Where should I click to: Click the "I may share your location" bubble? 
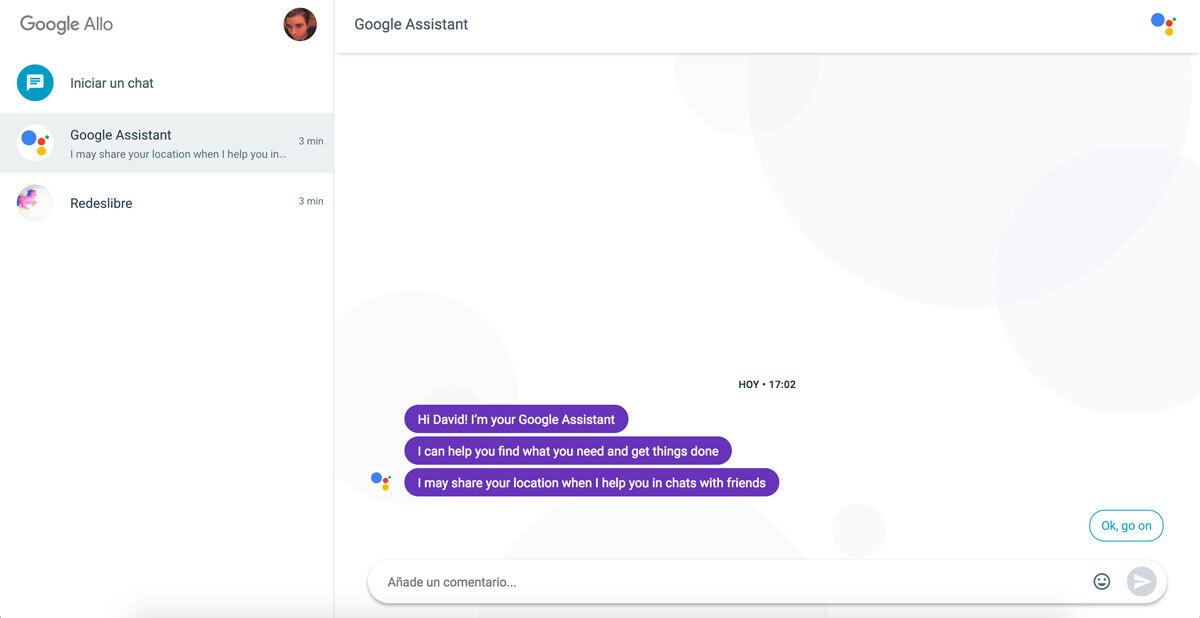click(x=591, y=483)
